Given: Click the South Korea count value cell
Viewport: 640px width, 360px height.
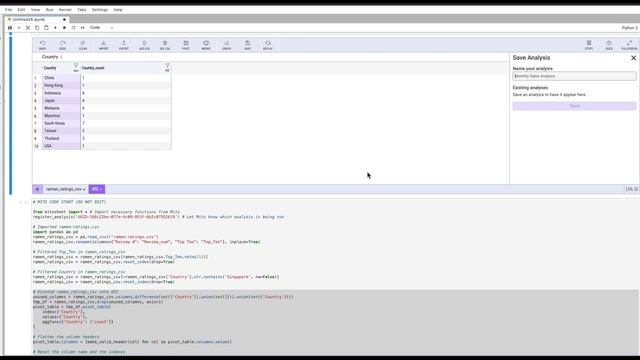Looking at the screenshot, I should click(126, 123).
